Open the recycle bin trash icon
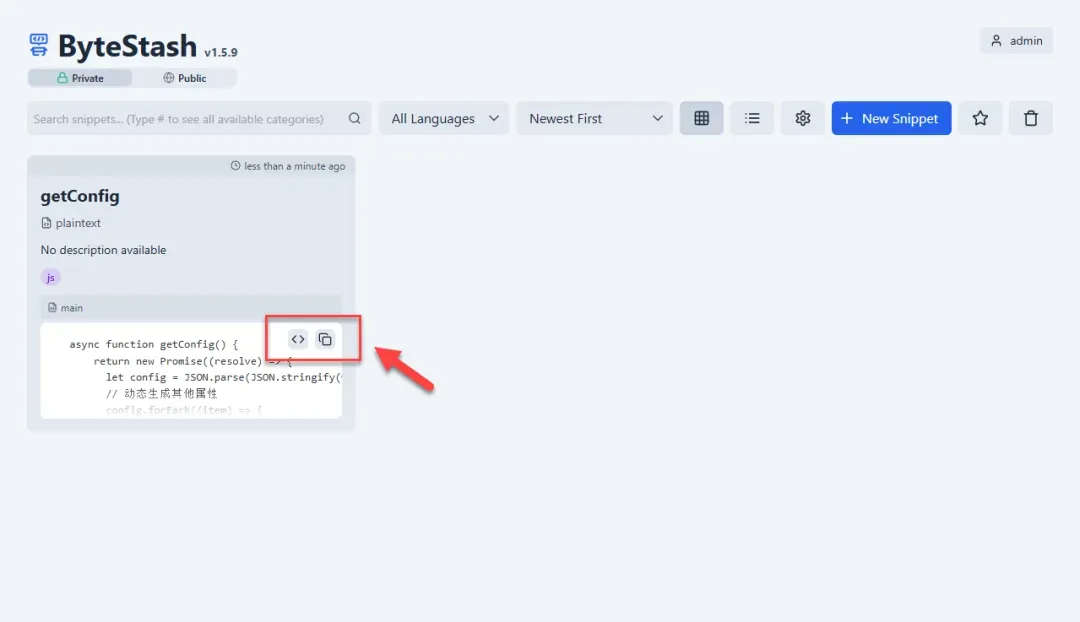The image size is (1080, 622). coord(1030,118)
